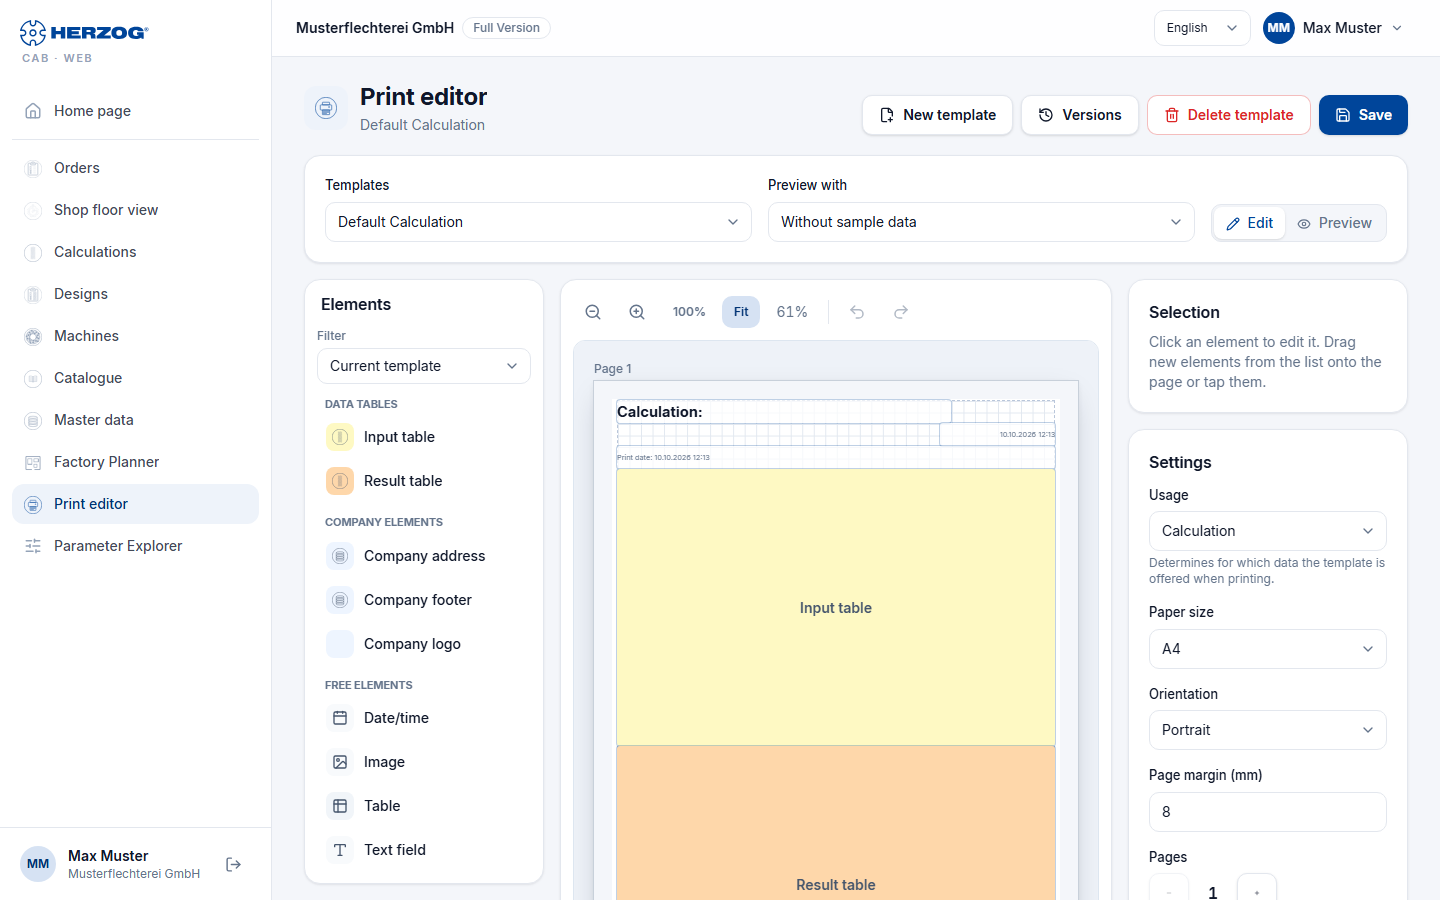The width and height of the screenshot is (1440, 900).
Task: Open the Current template filter dropdown
Action: tap(424, 366)
